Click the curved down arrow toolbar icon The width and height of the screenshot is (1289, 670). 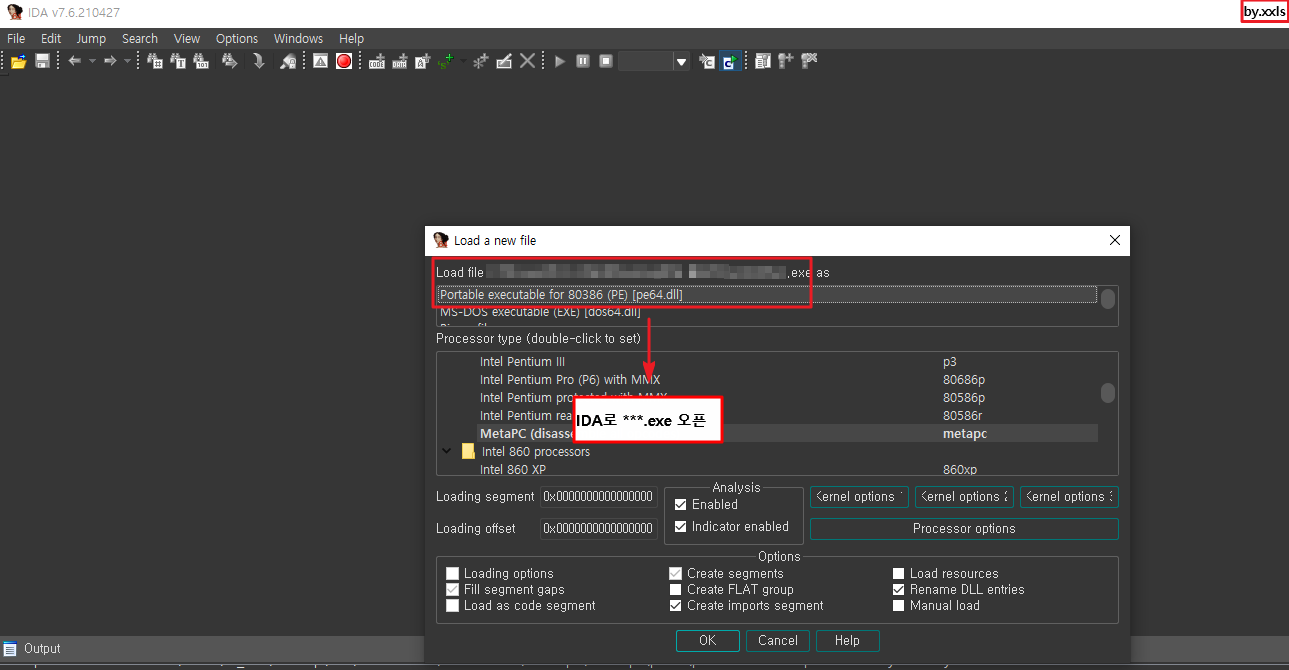(x=258, y=61)
